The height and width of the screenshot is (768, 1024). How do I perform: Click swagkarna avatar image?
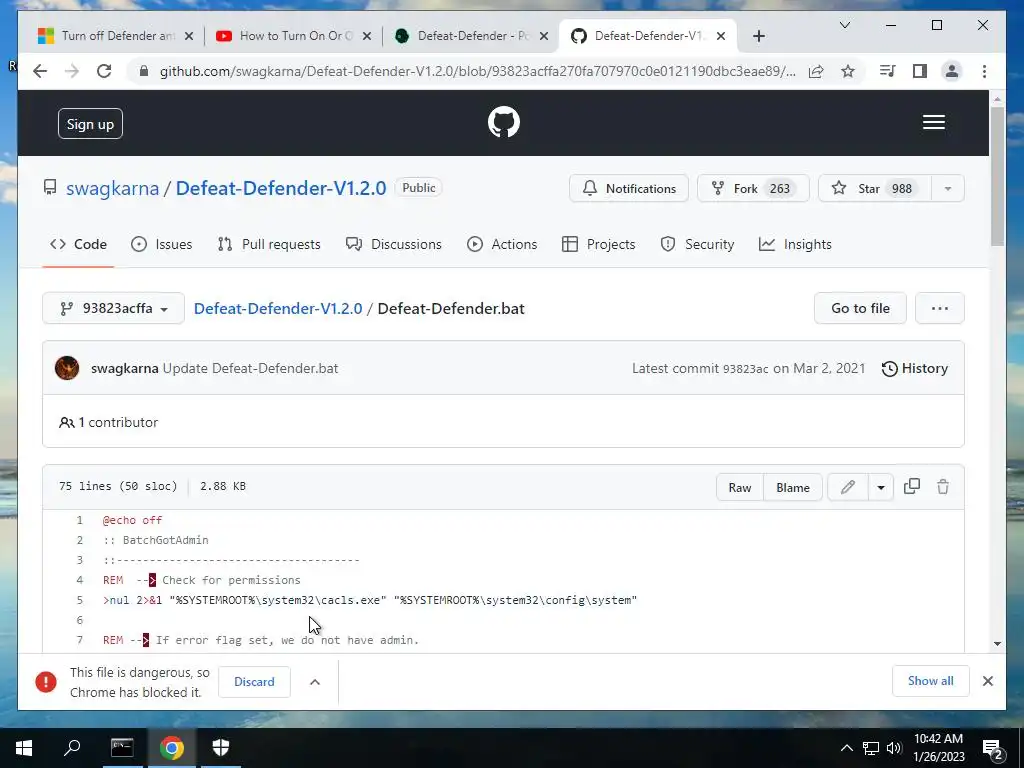click(67, 368)
